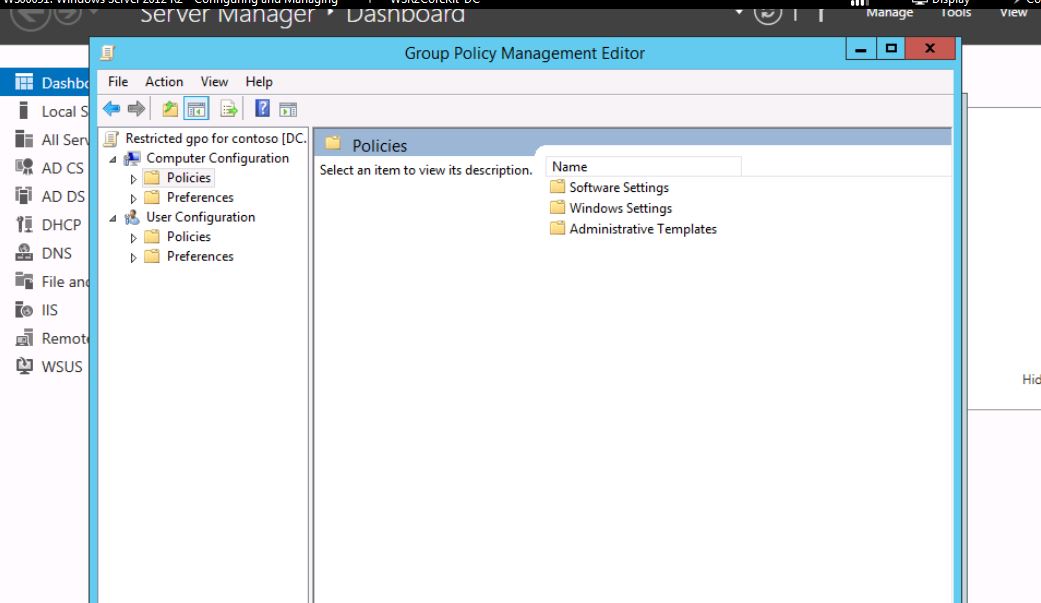This screenshot has height=603, width=1041.
Task: Expand Preferences under User Configuration
Action: pos(134,257)
